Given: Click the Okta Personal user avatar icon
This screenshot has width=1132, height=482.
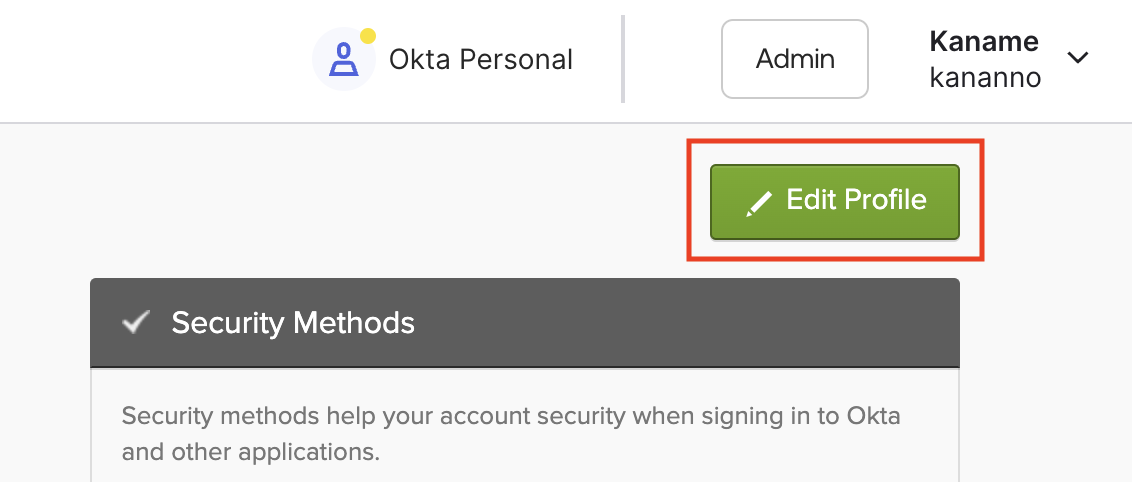Looking at the screenshot, I should click(x=344, y=60).
